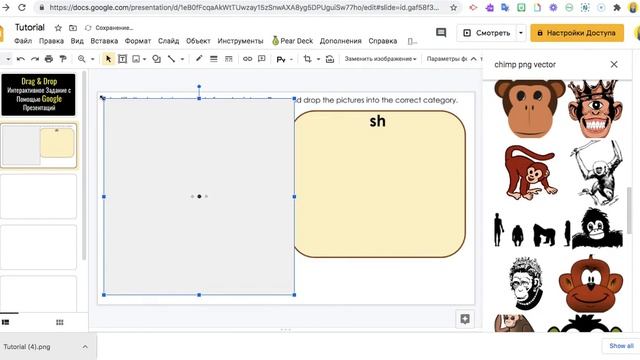This screenshot has height=360, width=640.
Task: Open the Слайд menu
Action: [x=169, y=41]
